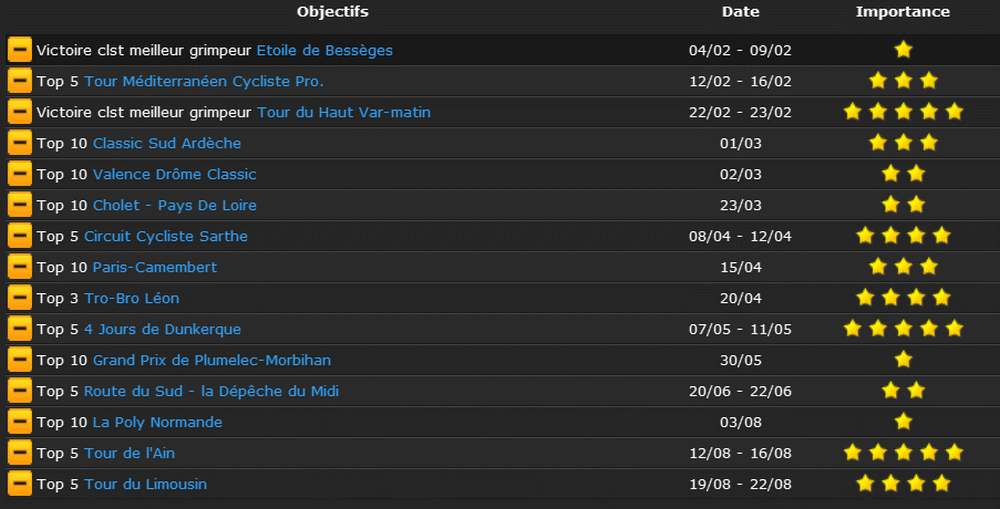Viewport: 1000px width, 509px height.
Task: Sort by the Importance column header
Action: (902, 11)
